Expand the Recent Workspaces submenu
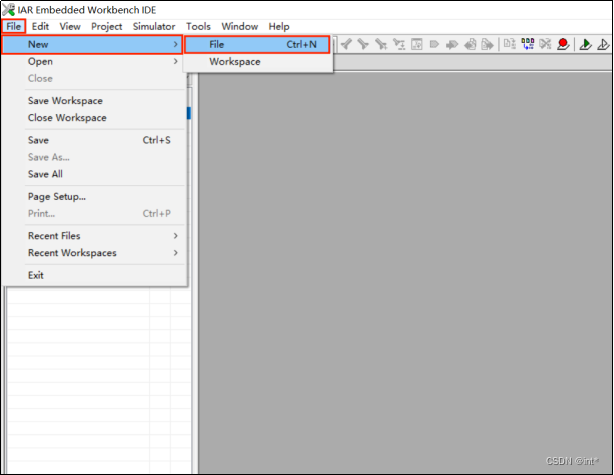Viewport: 614px width, 475px height. (x=94, y=253)
